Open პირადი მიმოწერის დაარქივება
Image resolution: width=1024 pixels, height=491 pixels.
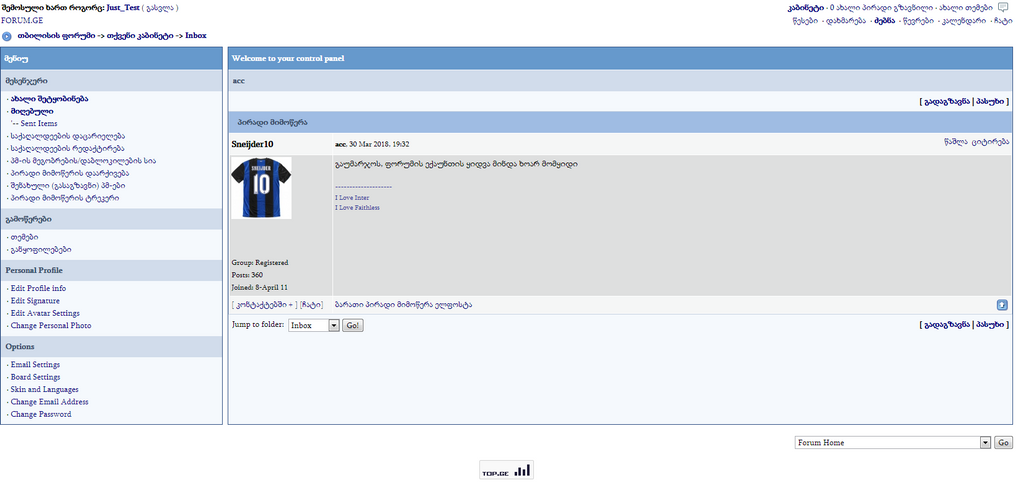69,173
